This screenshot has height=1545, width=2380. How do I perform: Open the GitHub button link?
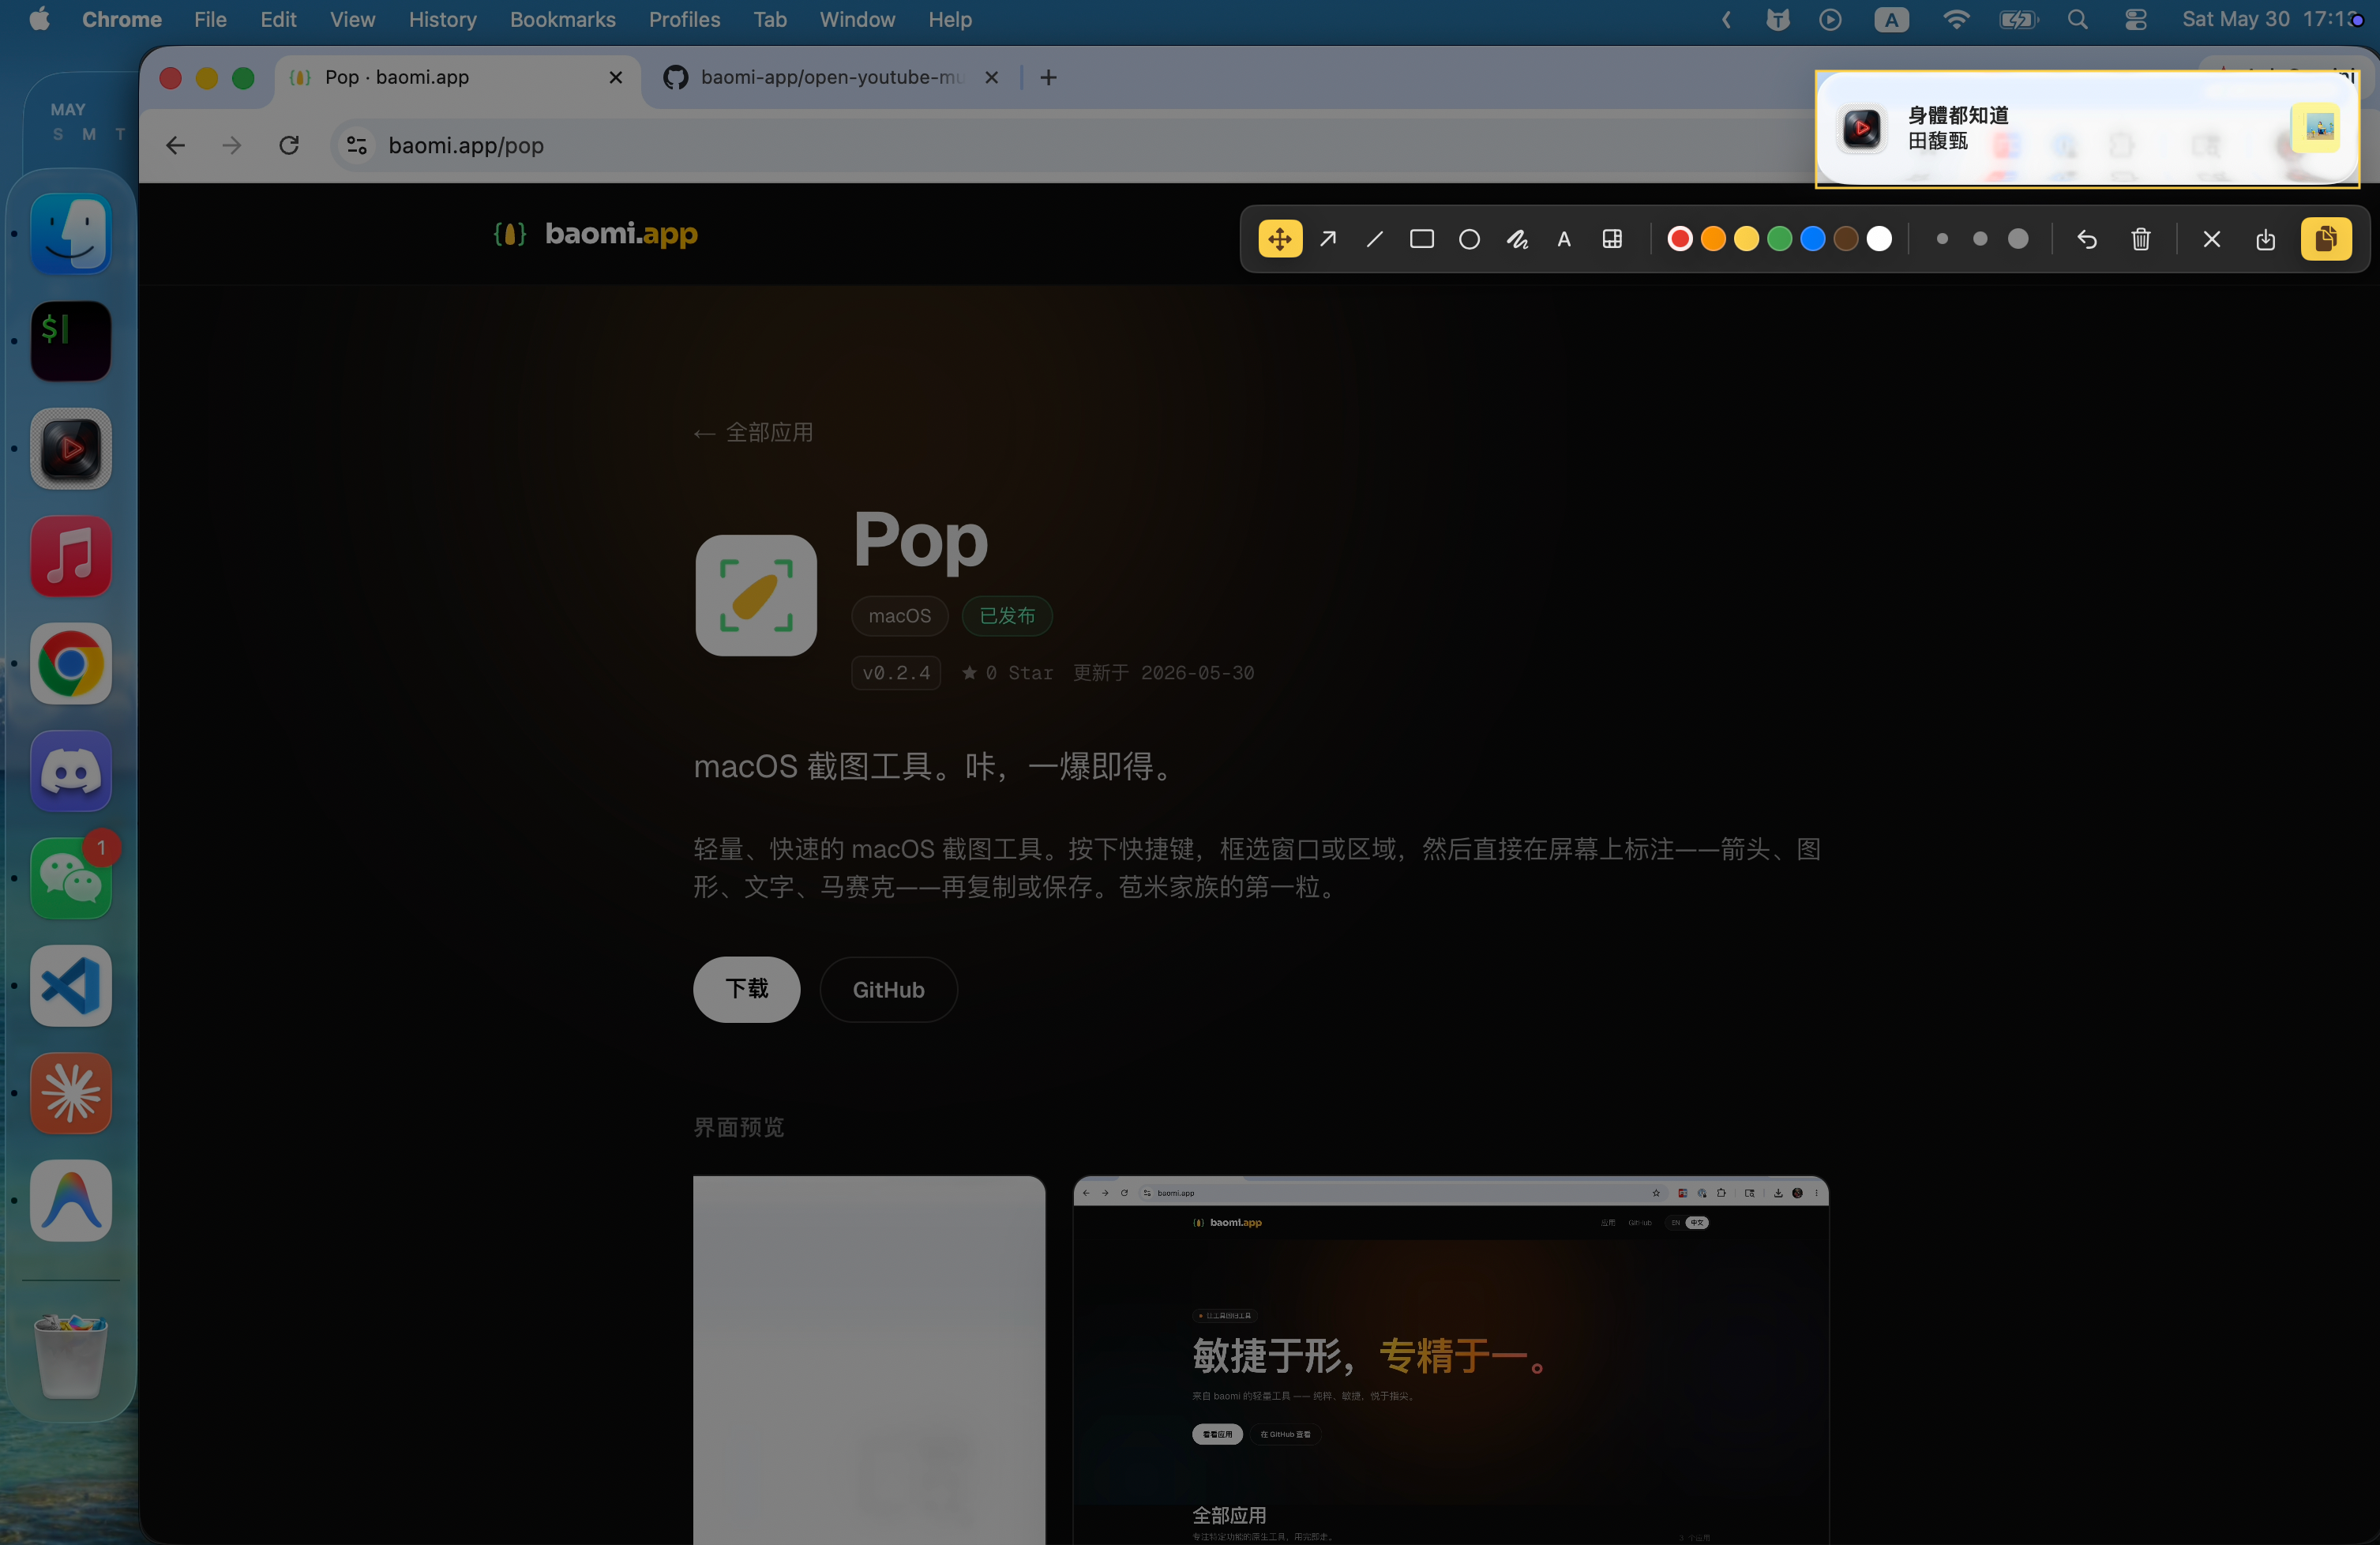point(888,989)
